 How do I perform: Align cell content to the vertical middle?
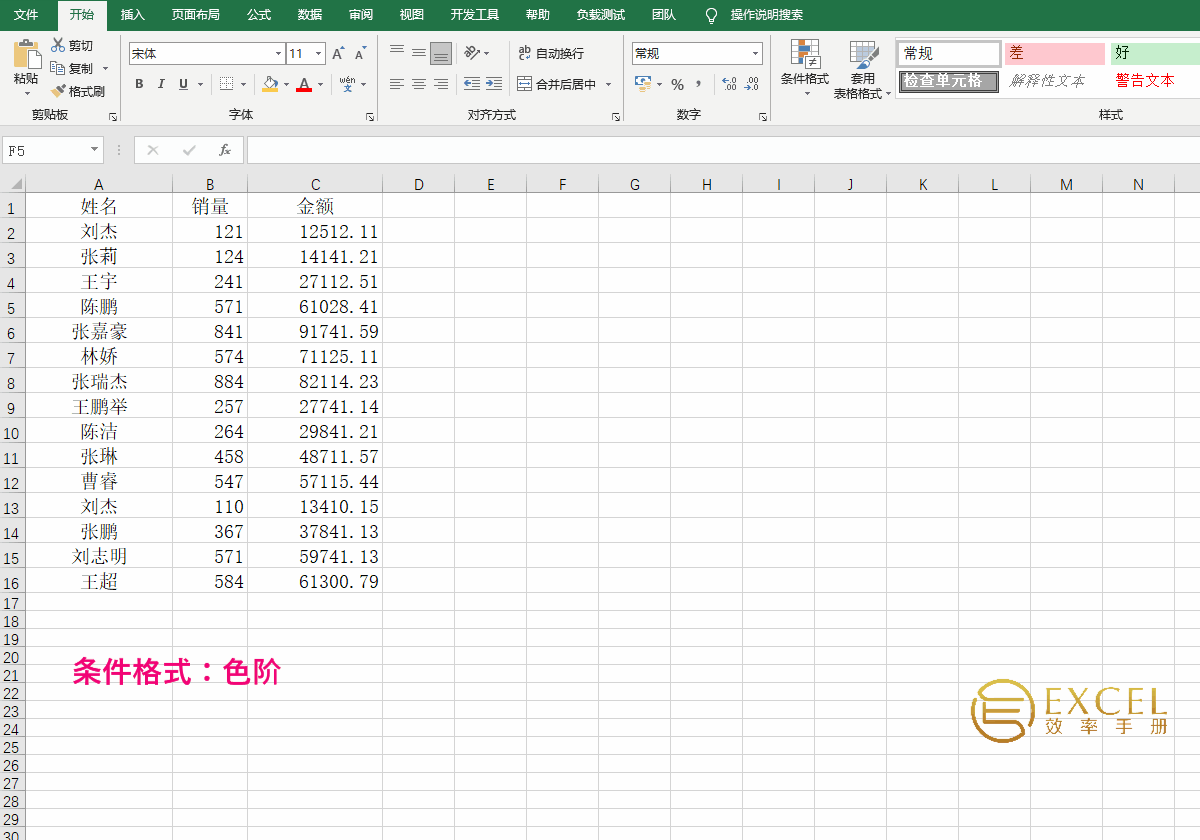pos(419,53)
